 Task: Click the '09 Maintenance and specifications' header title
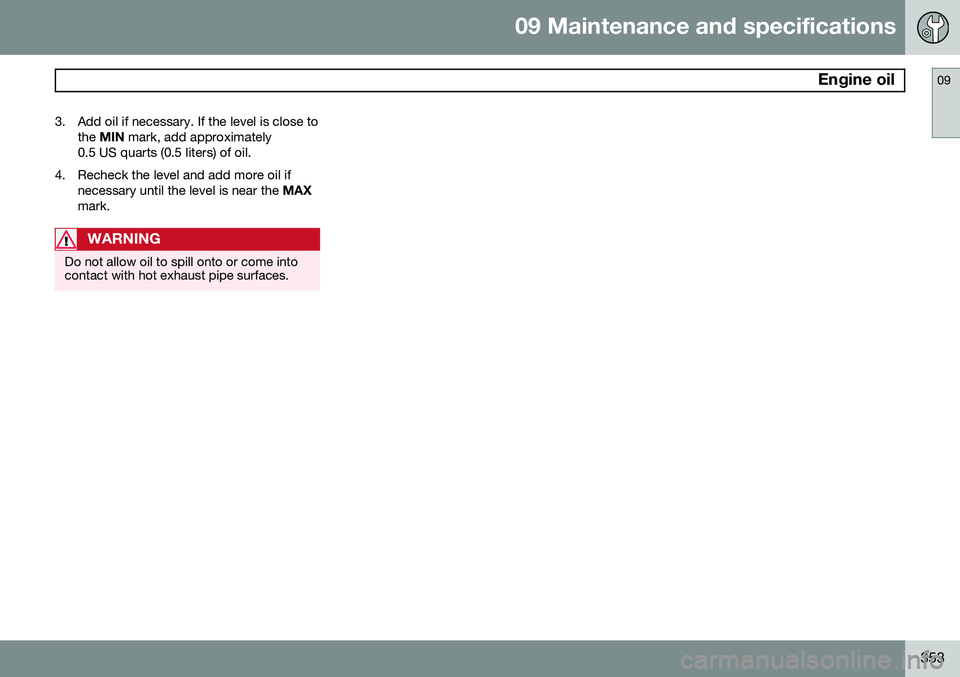point(705,26)
